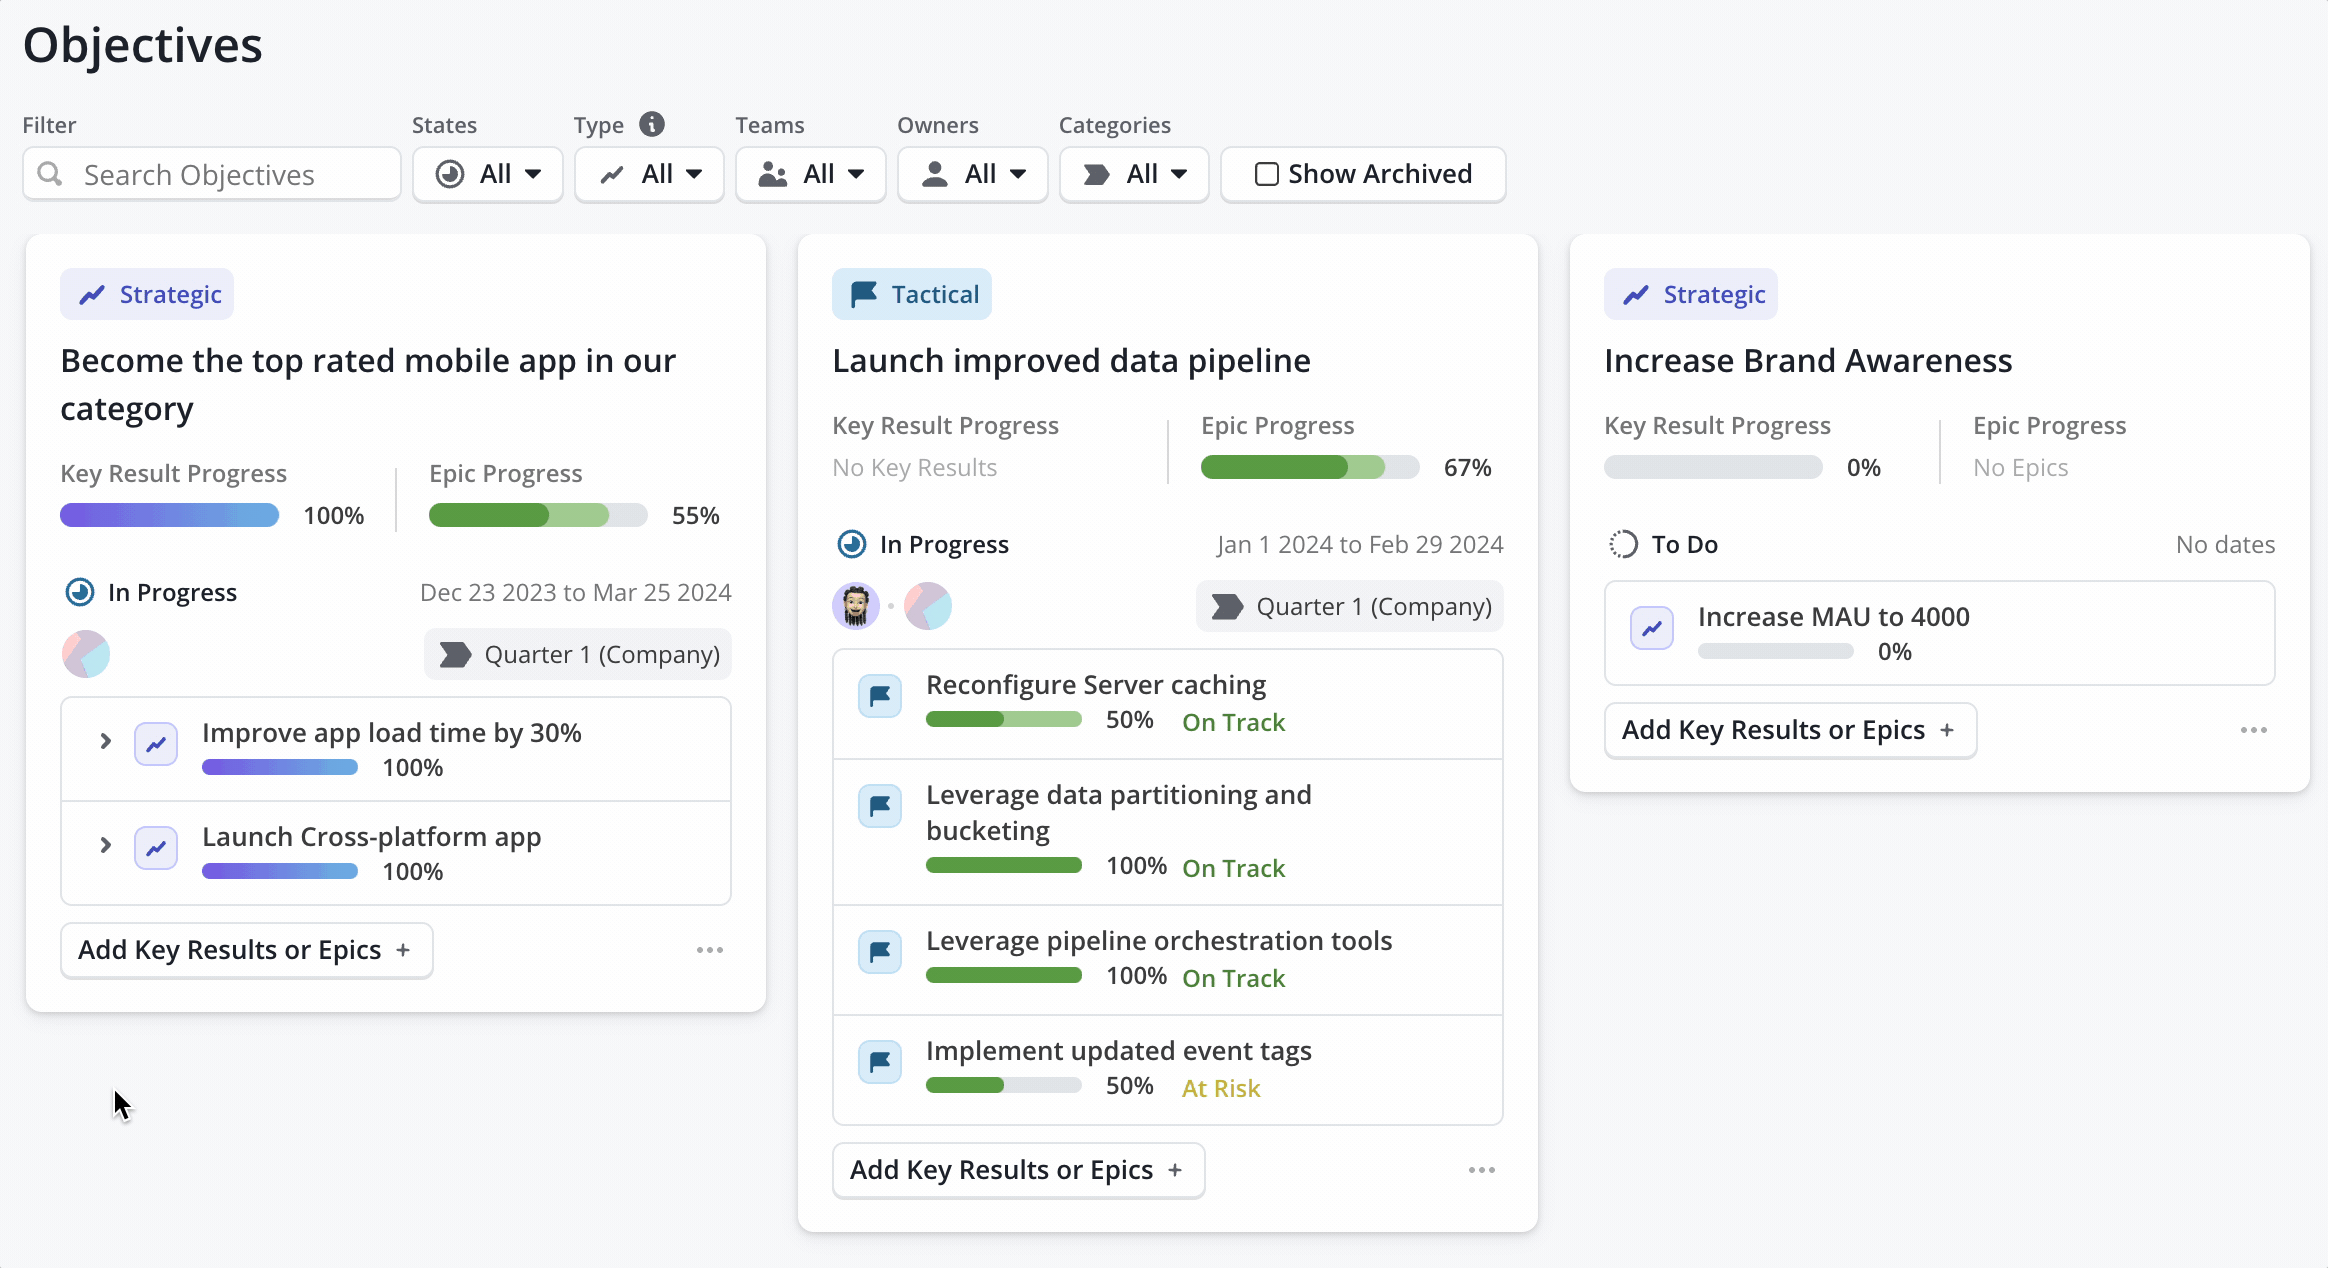Viewport: 2328px width, 1268px height.
Task: Click the search magnifier icon in the filter bar
Action: coord(51,174)
